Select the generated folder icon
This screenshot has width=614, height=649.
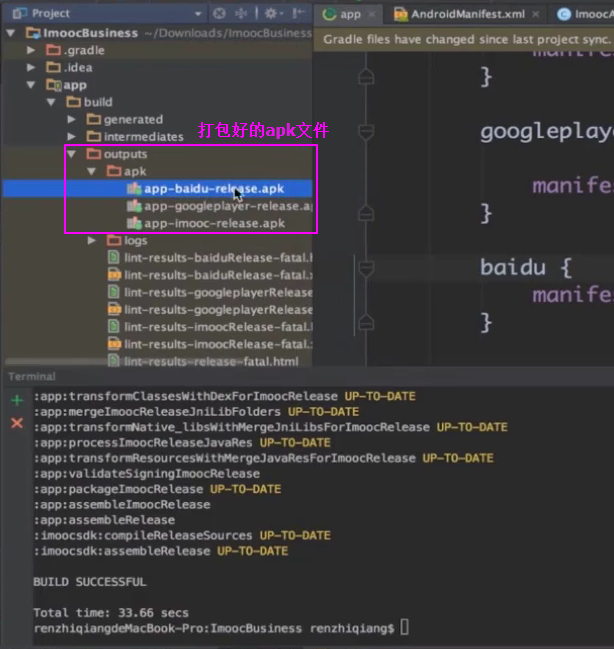click(x=94, y=119)
